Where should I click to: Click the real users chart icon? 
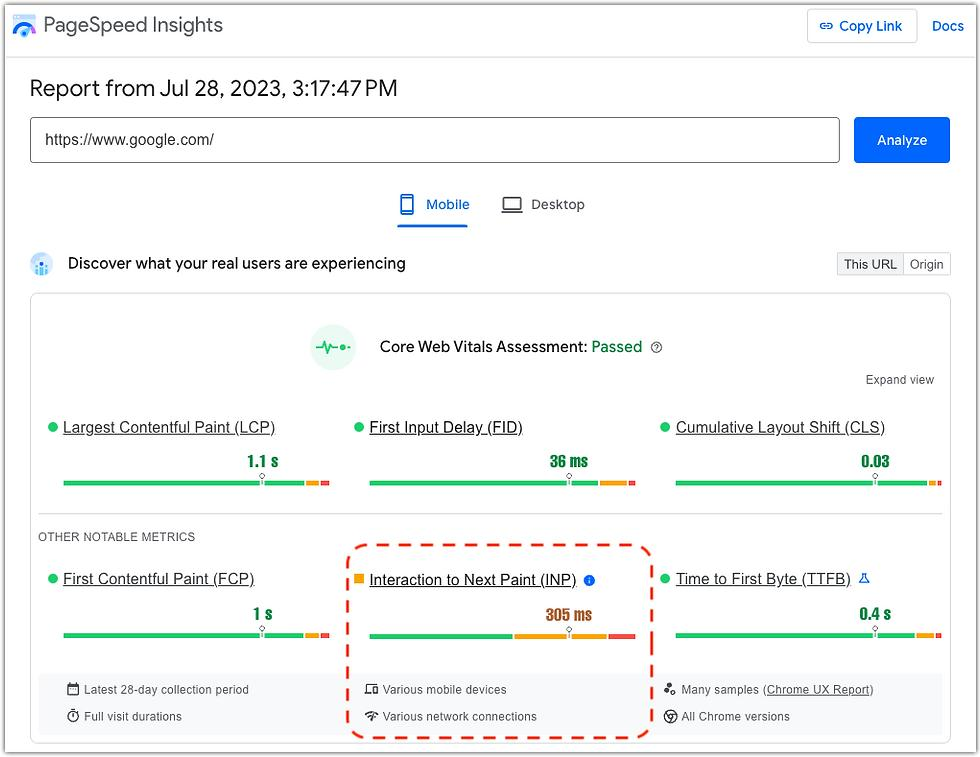tap(41, 264)
